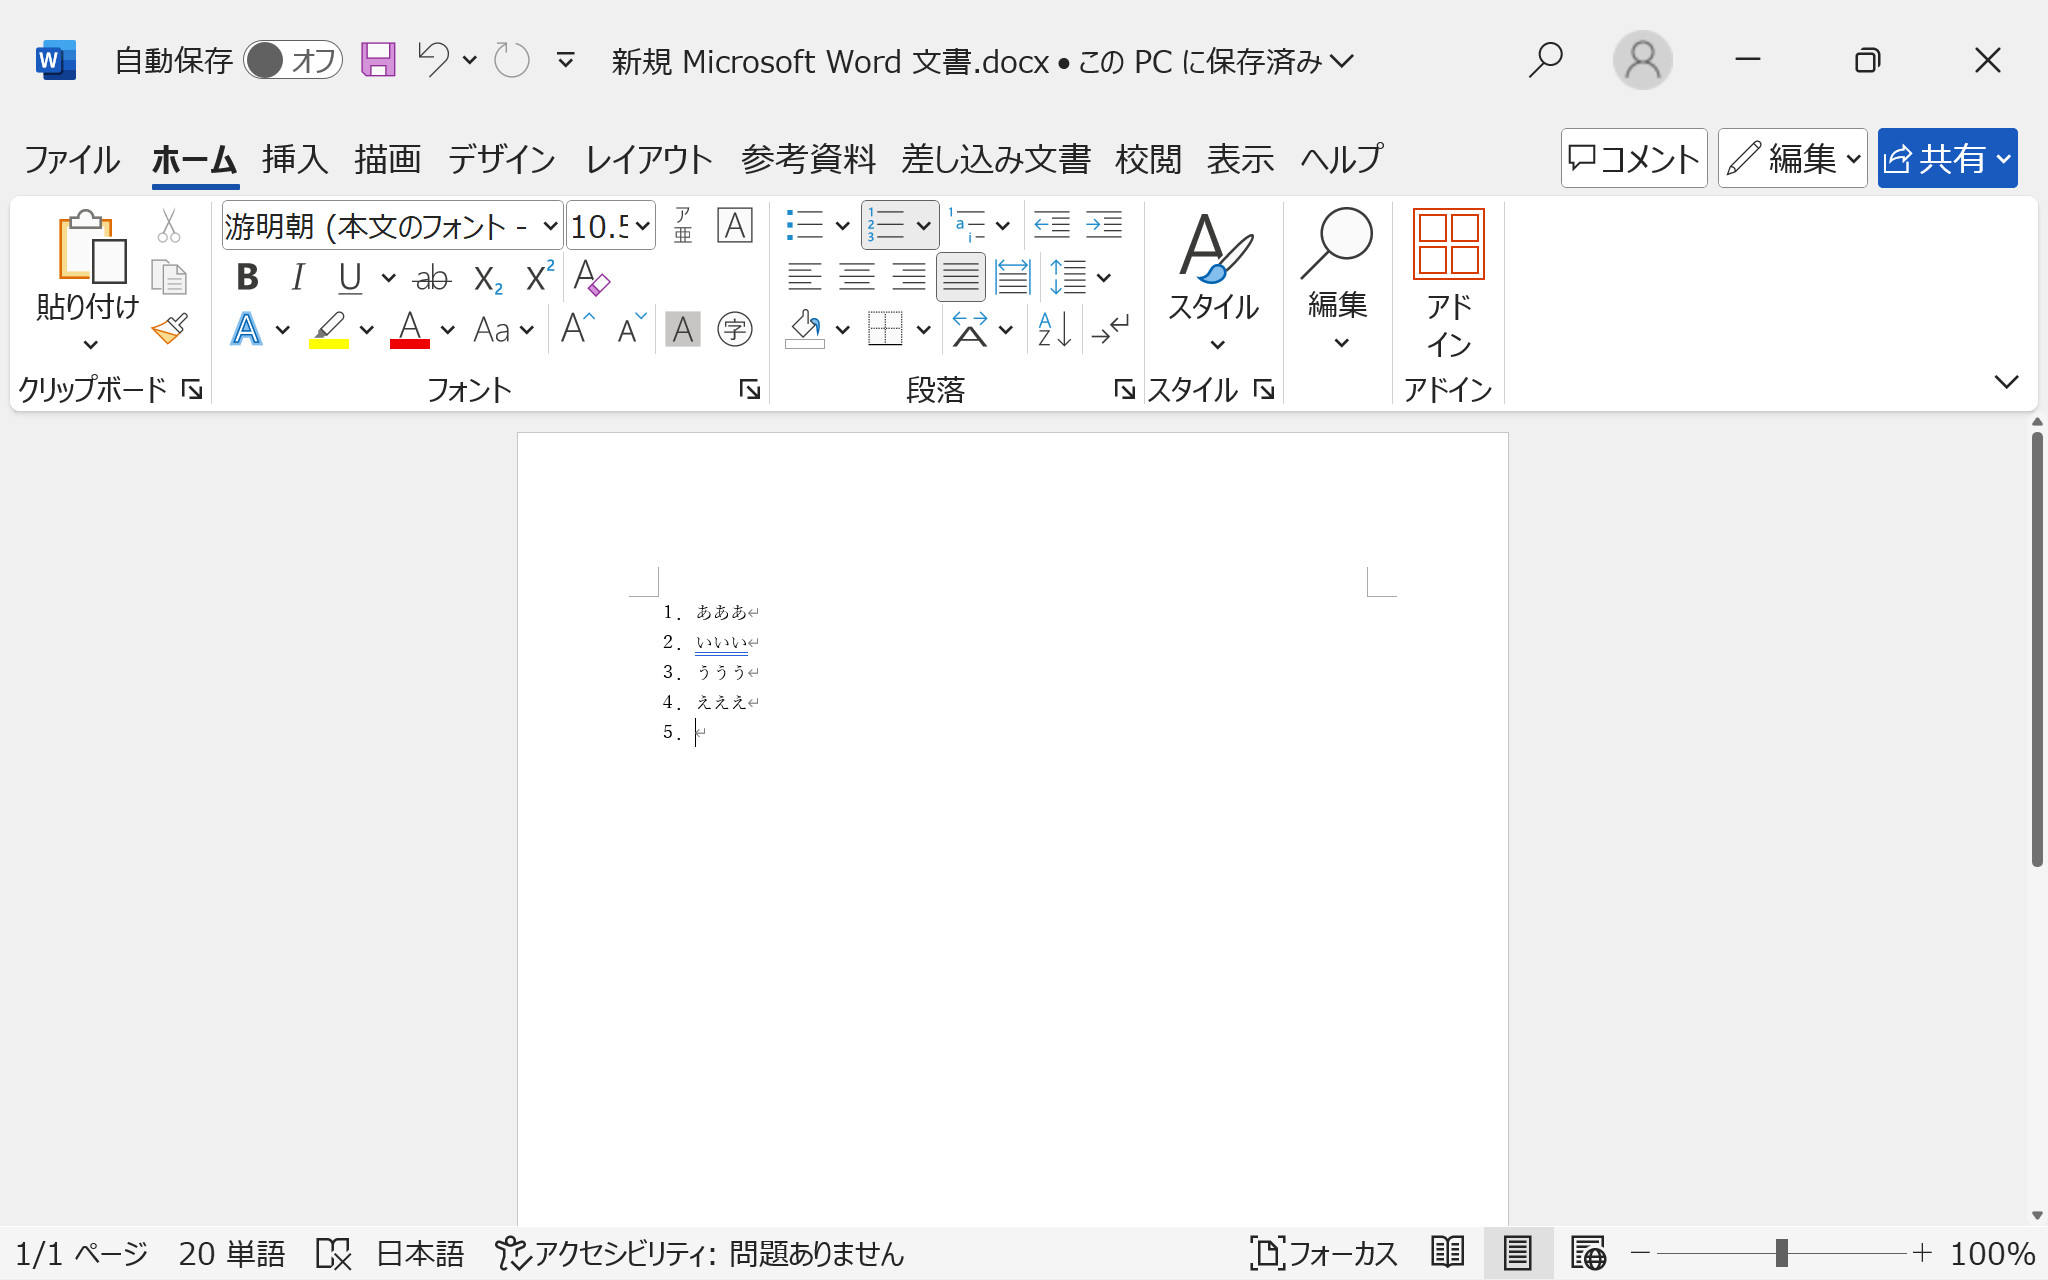Click the Save floppy disk icon
Screen dimensions: 2048x1280
(x=378, y=61)
